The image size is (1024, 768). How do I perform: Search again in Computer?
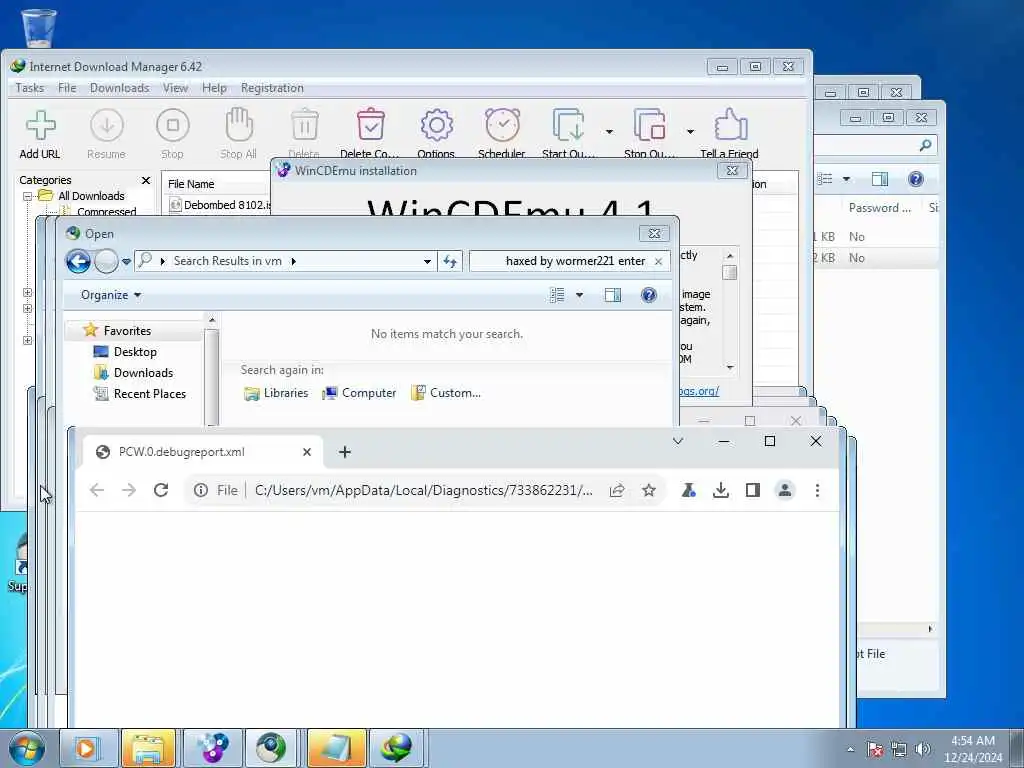pos(359,393)
